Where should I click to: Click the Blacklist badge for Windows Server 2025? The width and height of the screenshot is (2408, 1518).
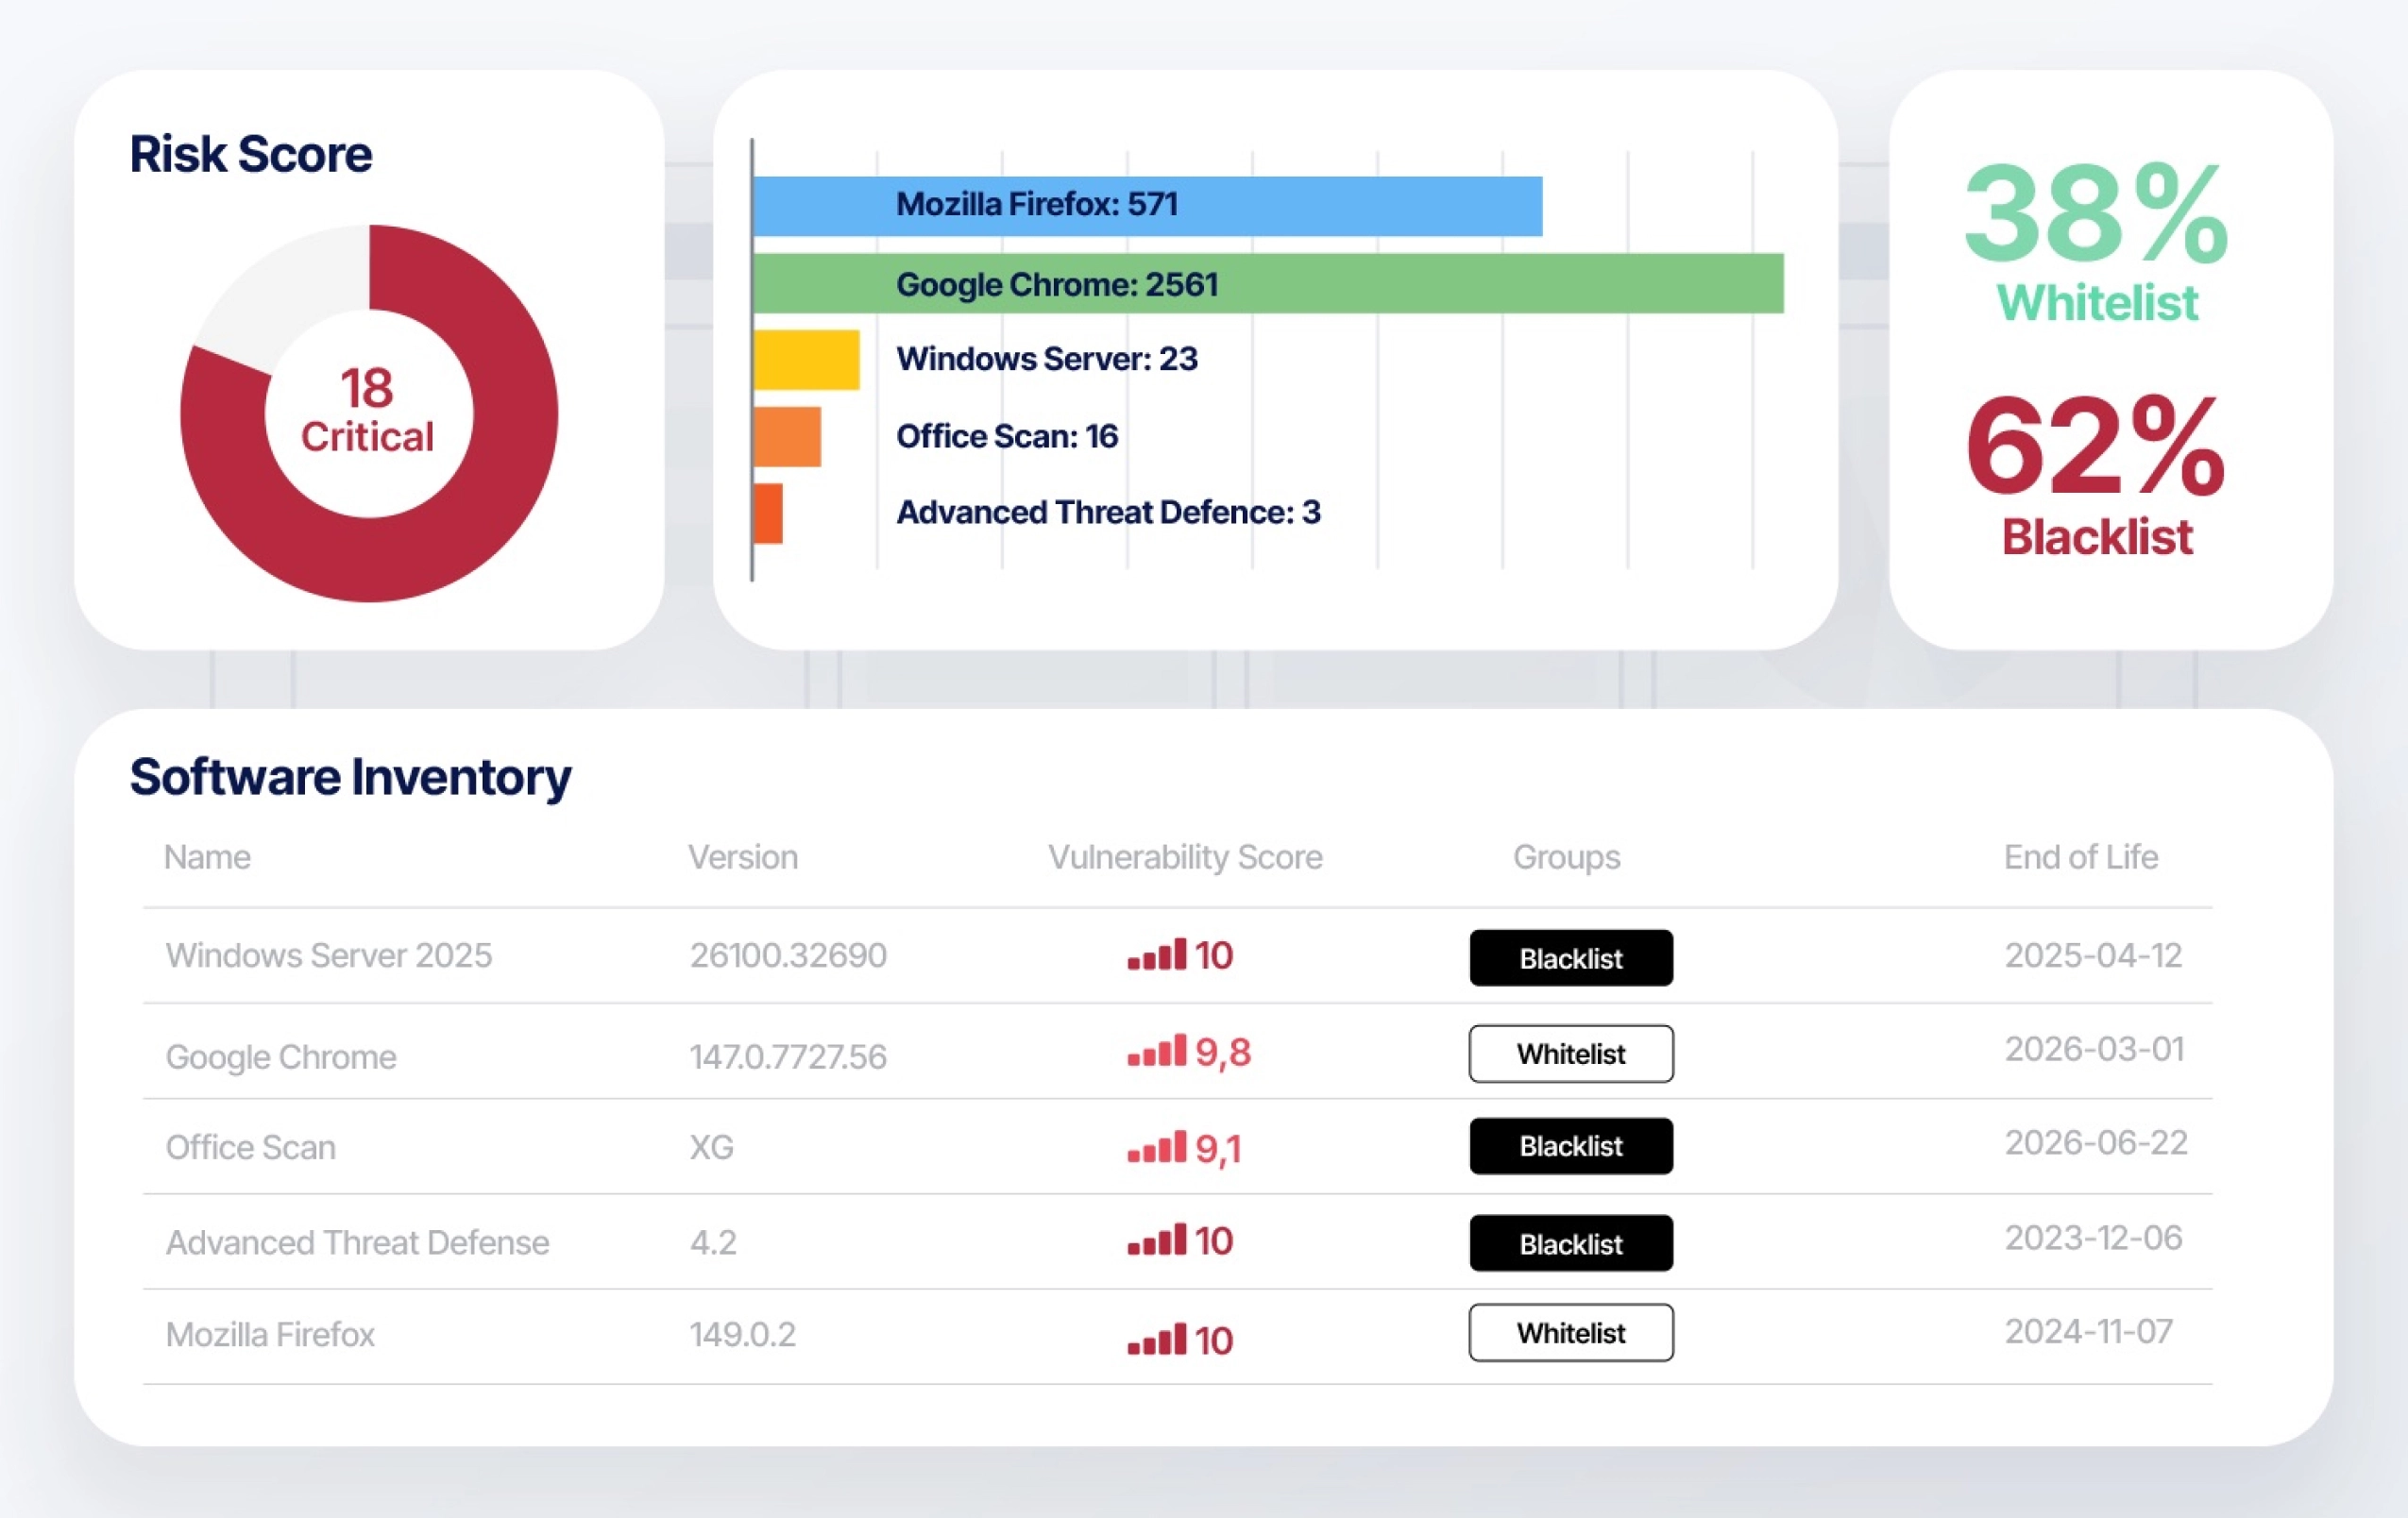click(x=1571, y=958)
